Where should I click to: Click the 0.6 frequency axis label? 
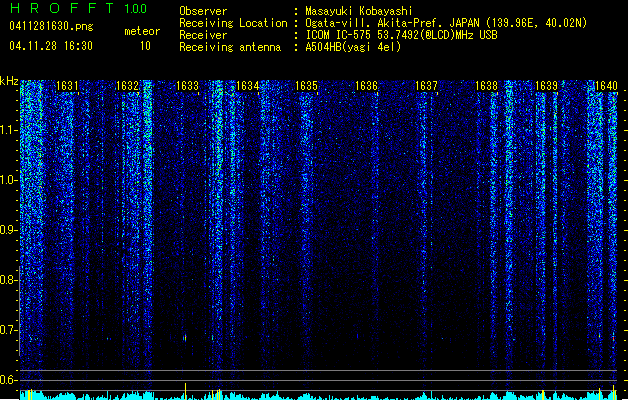pos(9,380)
